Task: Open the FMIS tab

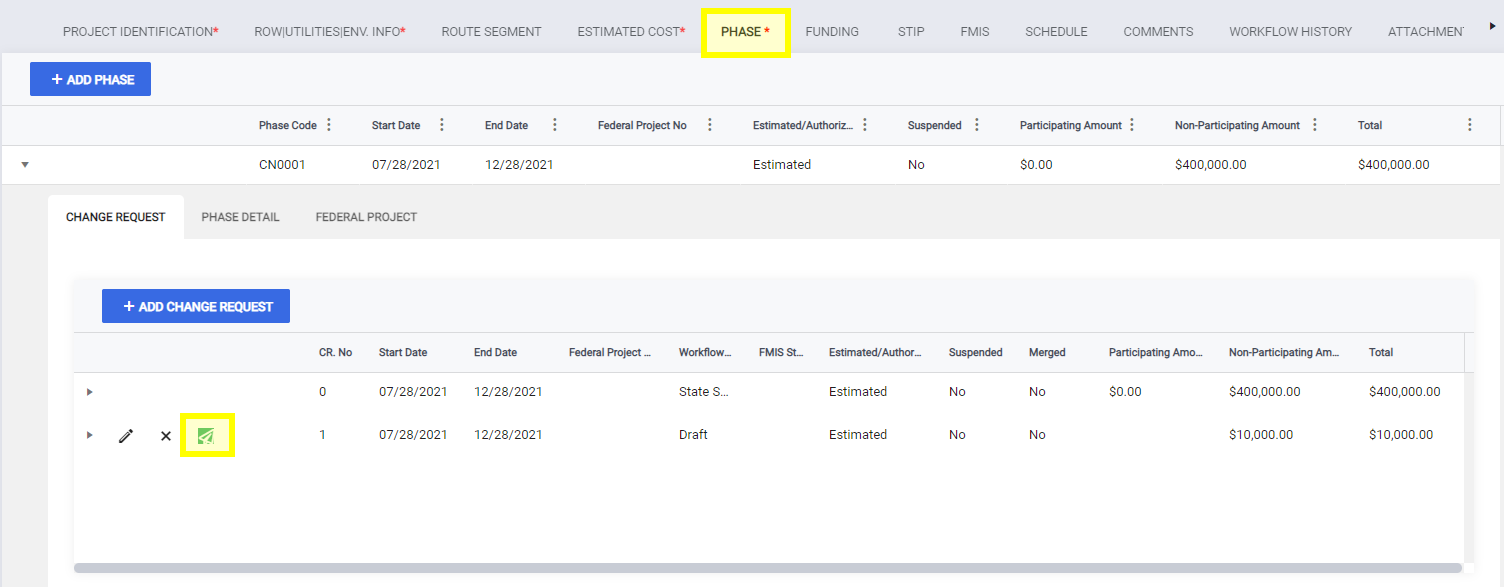Action: (975, 32)
